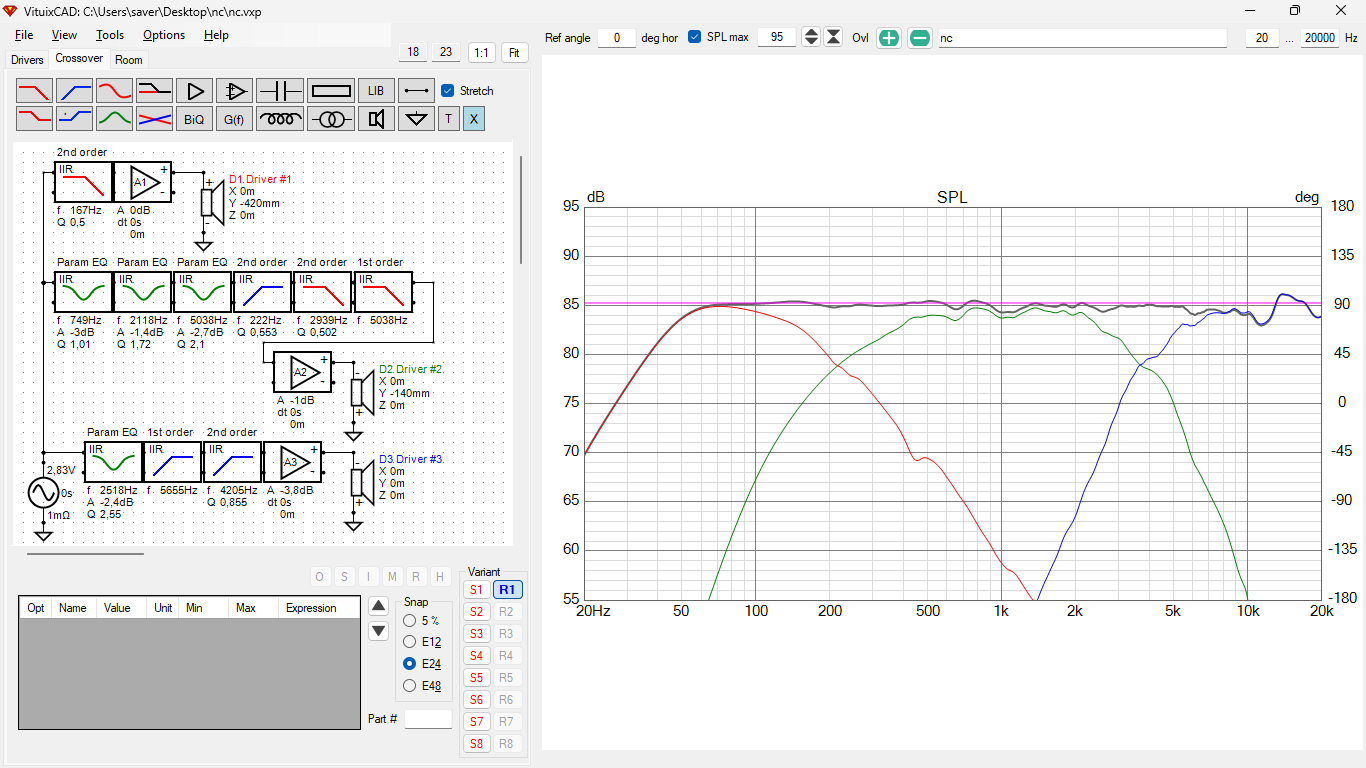Switch to variant S3
The image size is (1366, 768).
pyautogui.click(x=476, y=634)
